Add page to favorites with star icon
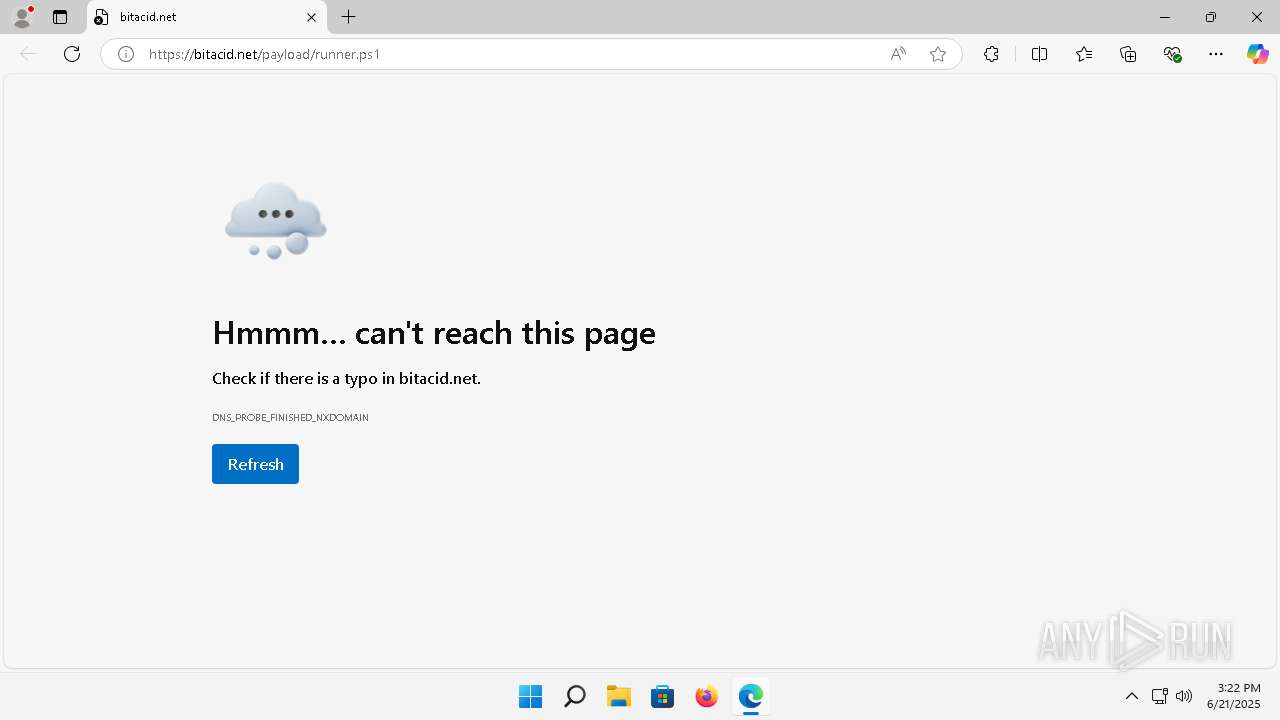Image resolution: width=1280 pixels, height=720 pixels. (x=938, y=54)
